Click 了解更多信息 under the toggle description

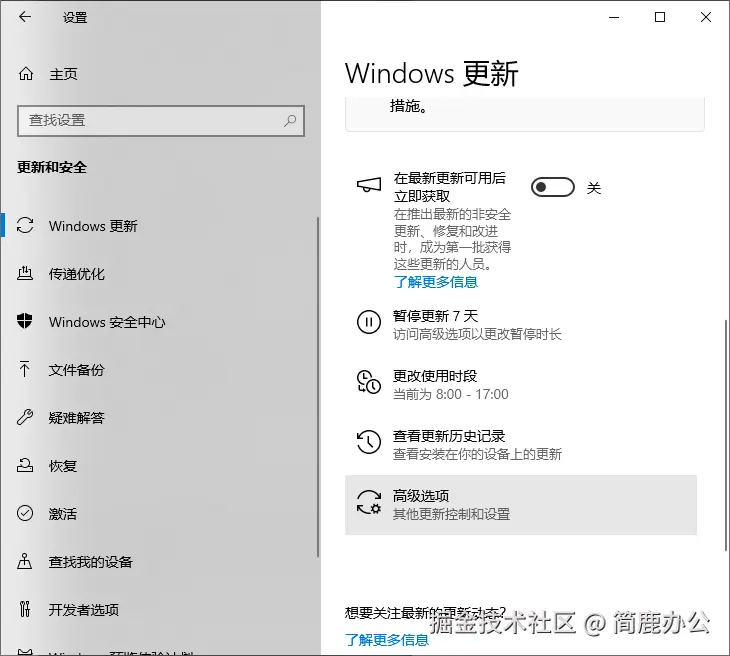(x=436, y=282)
